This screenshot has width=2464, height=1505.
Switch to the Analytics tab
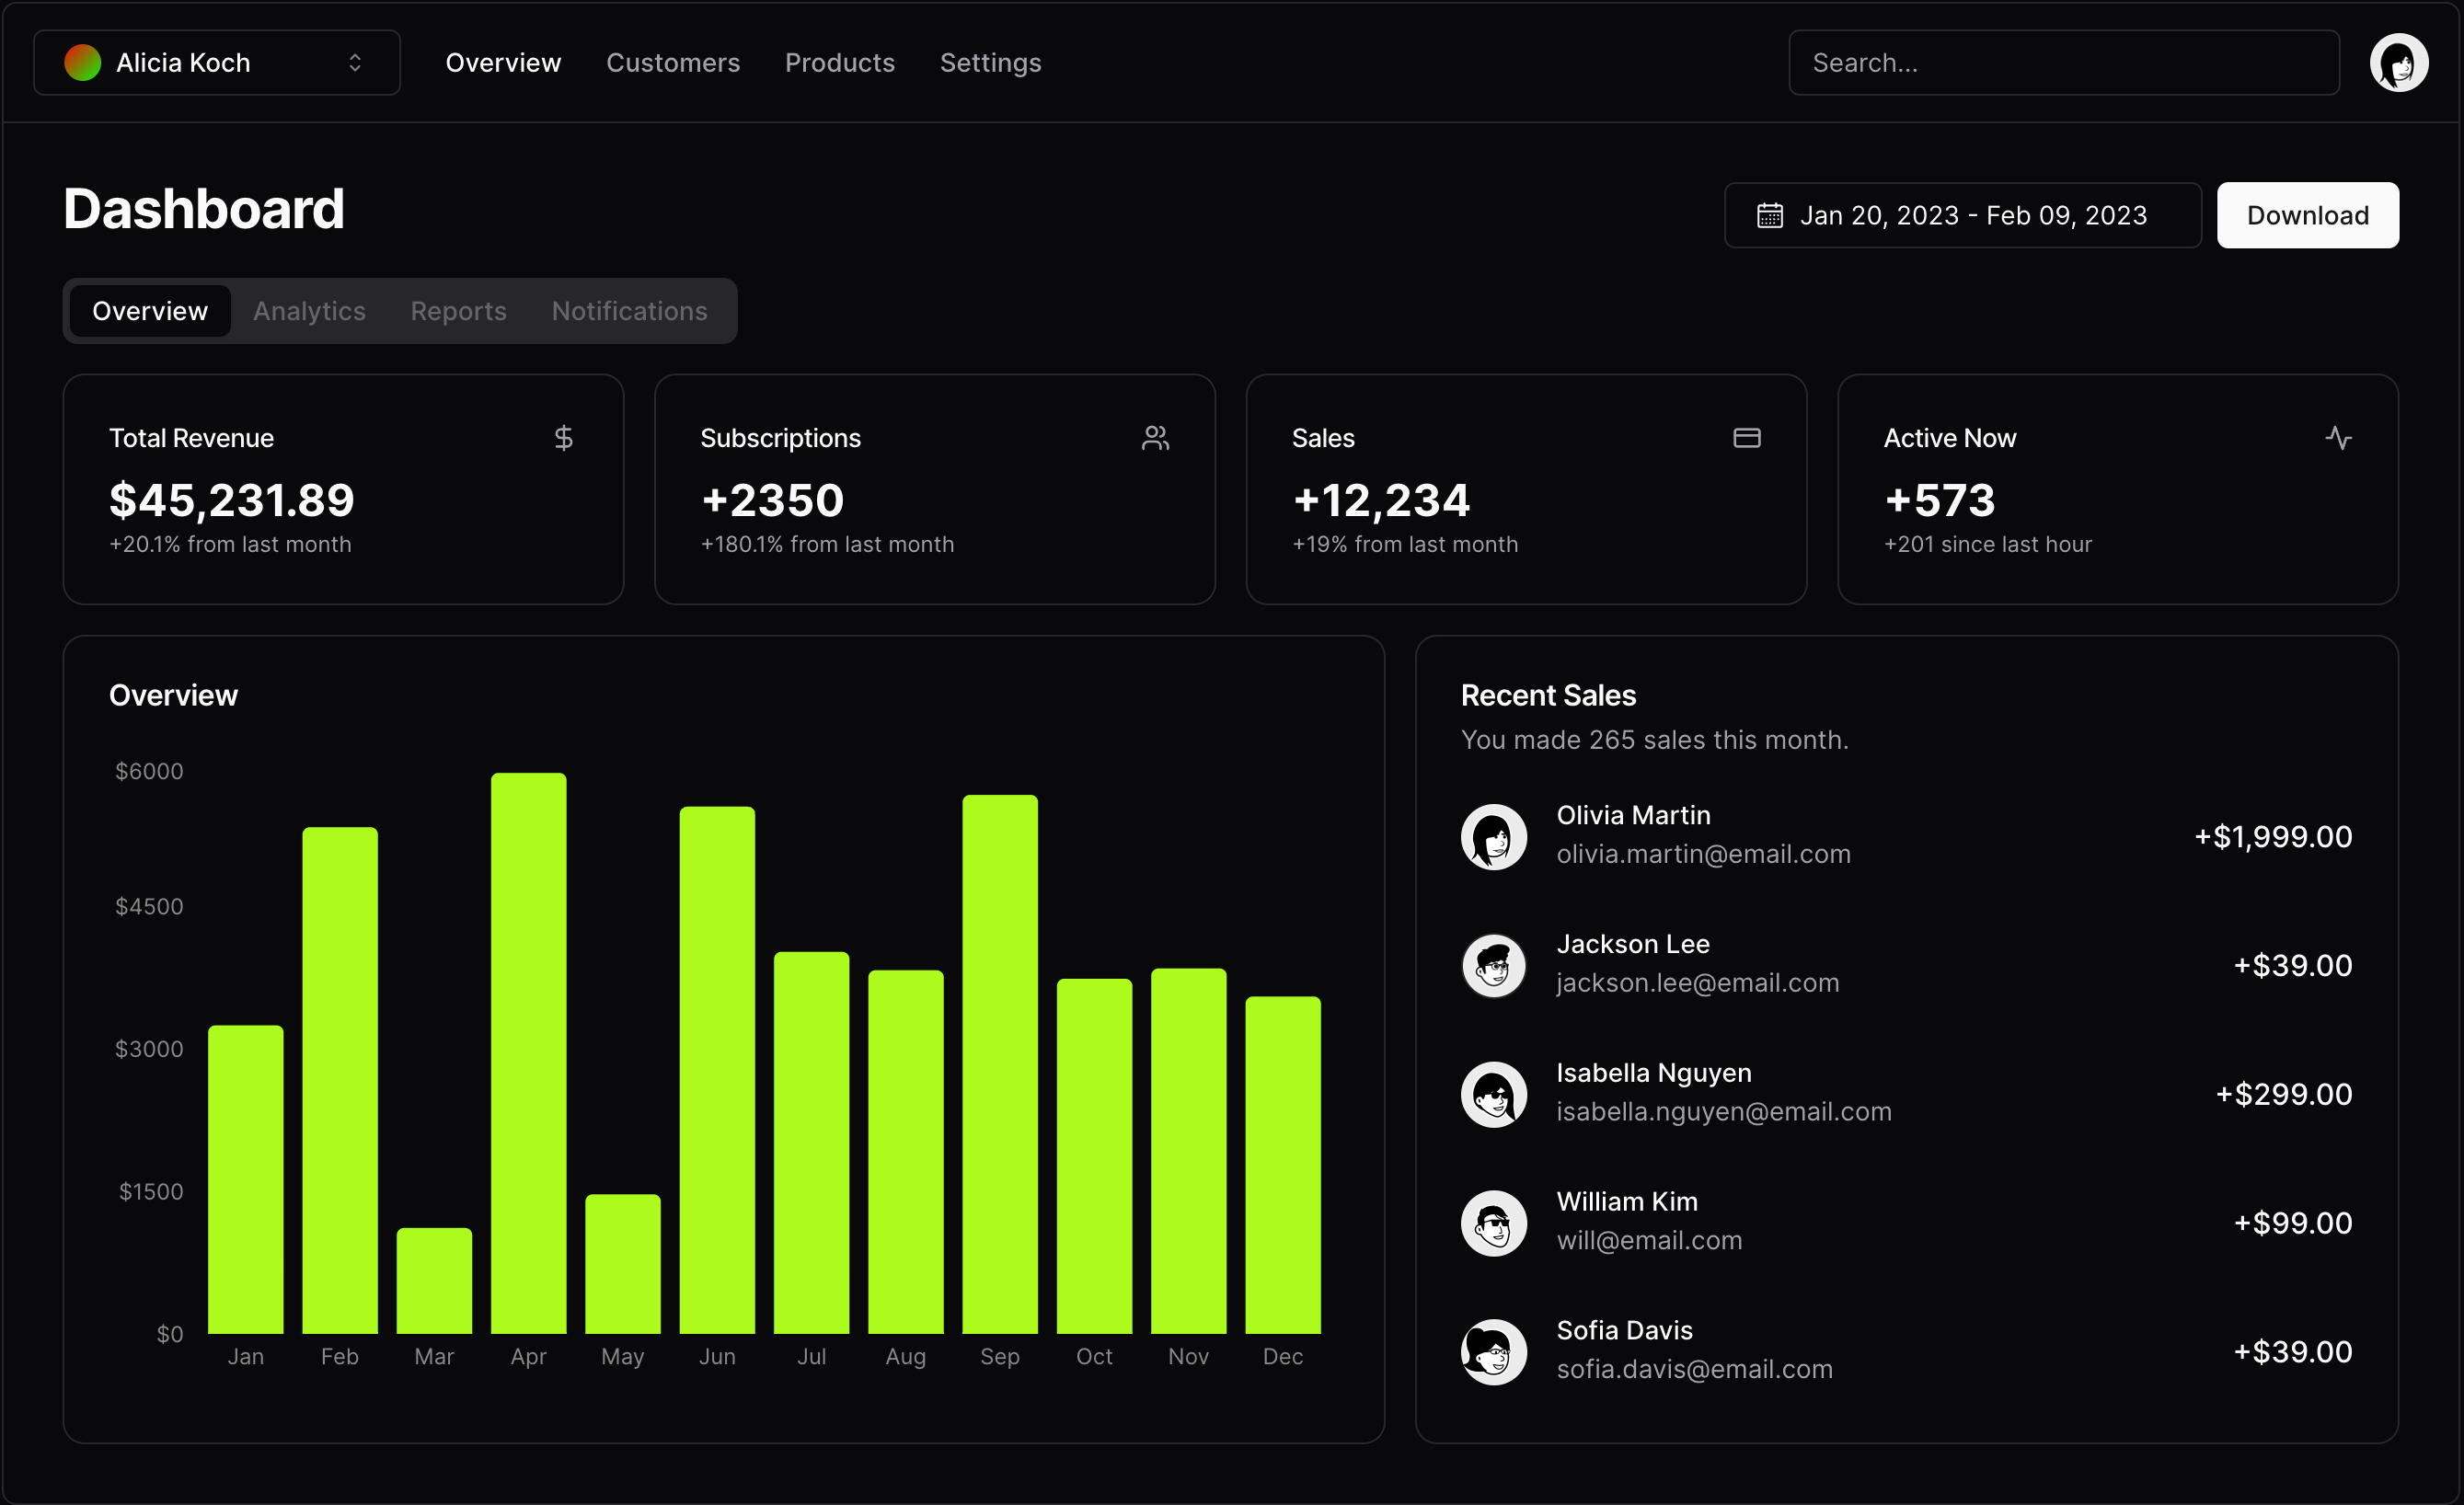coord(308,311)
